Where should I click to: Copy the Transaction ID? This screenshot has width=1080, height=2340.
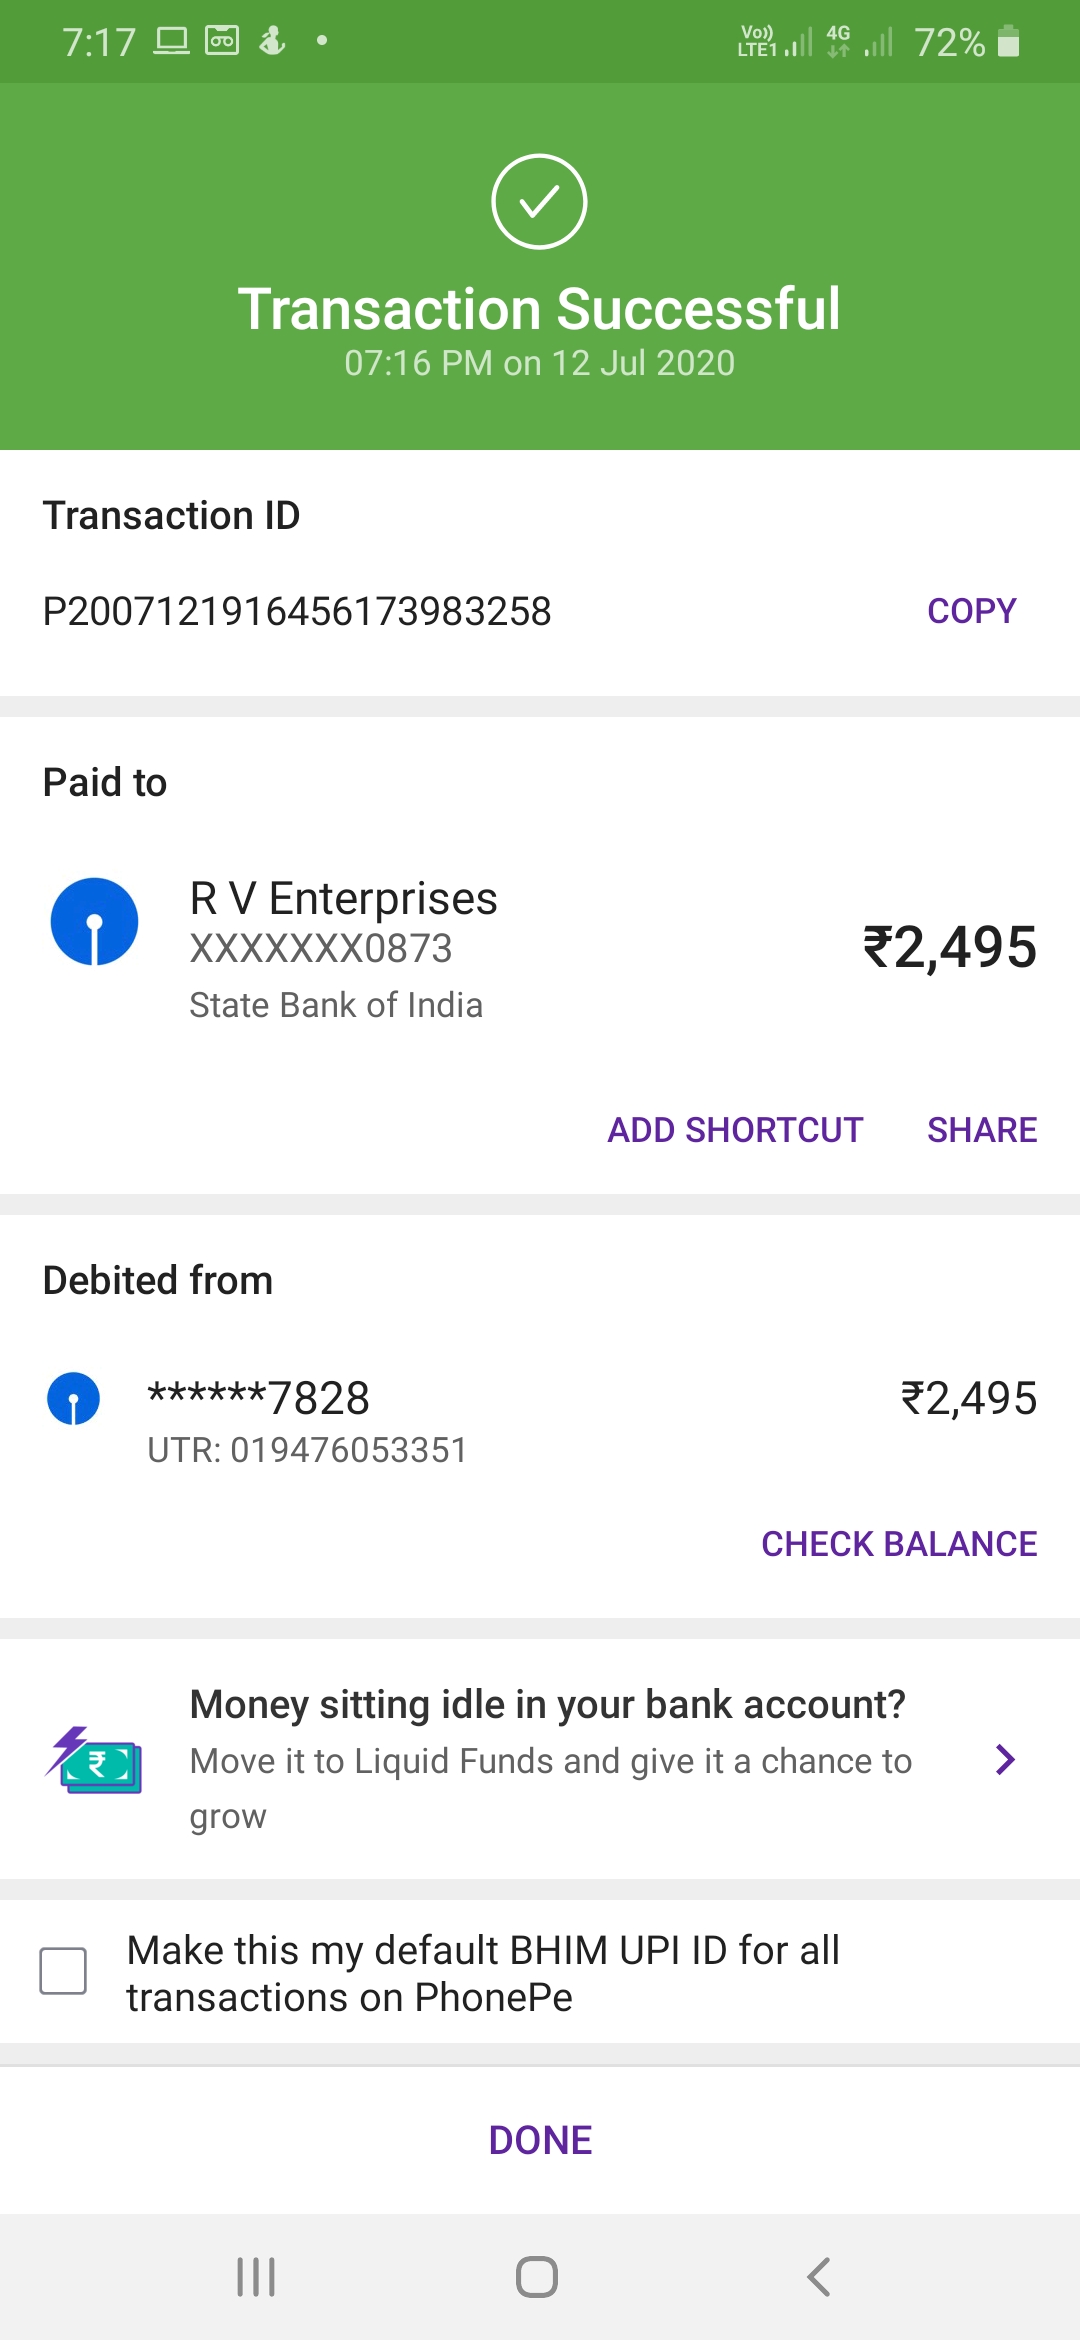tap(971, 611)
